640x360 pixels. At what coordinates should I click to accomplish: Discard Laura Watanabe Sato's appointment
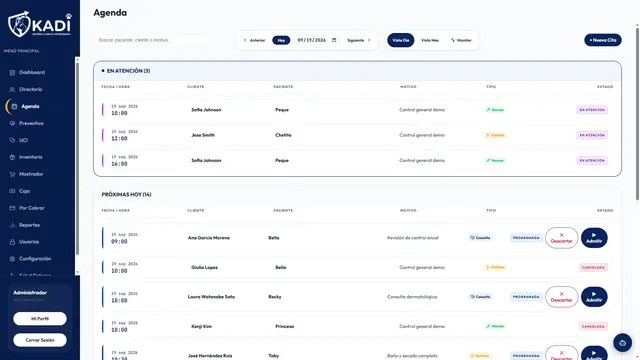pos(562,297)
